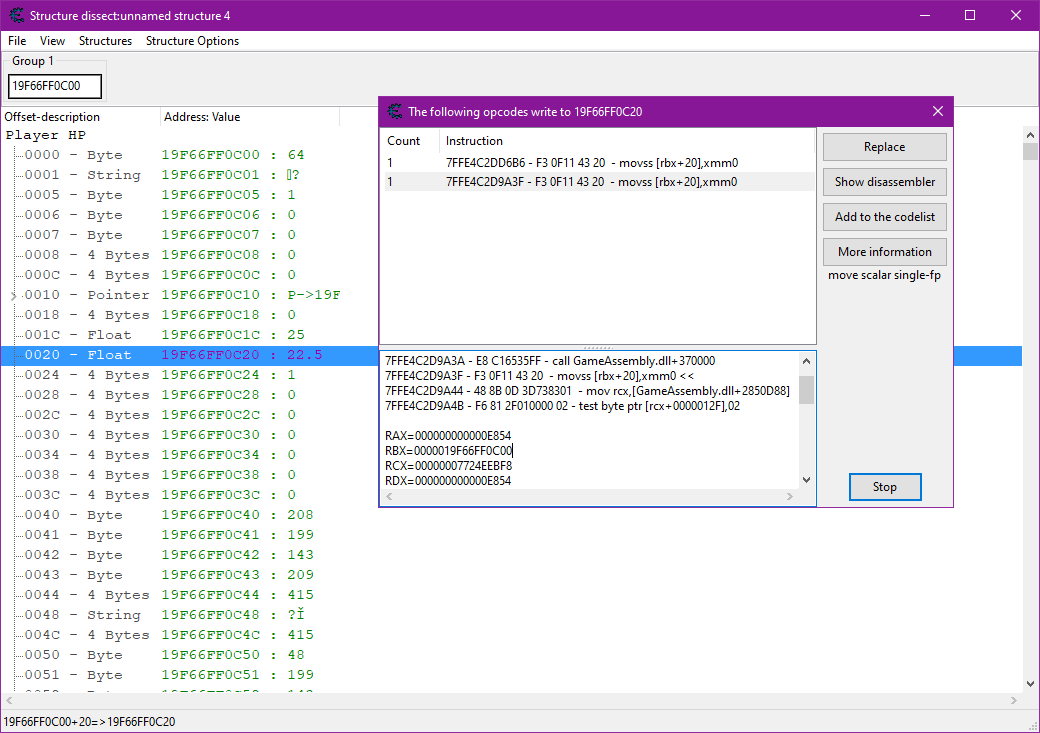Maximize the Structure dissect window

969,15
